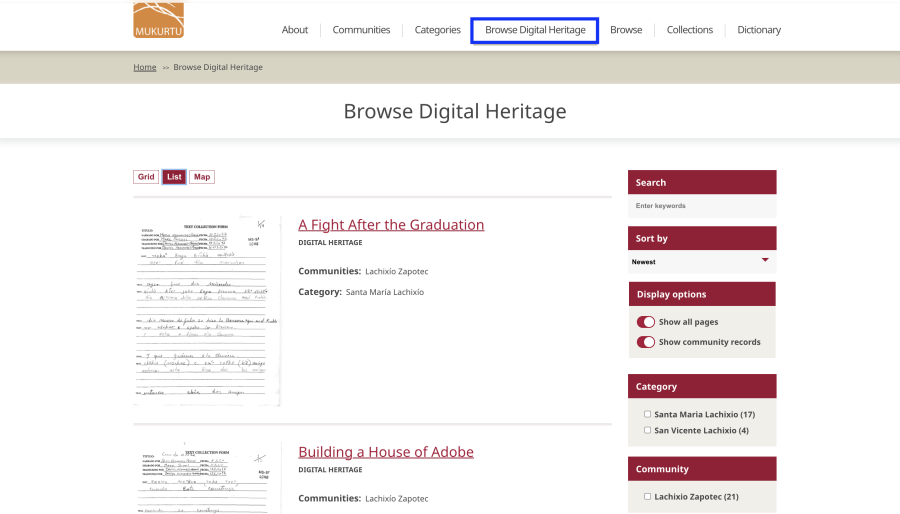Image resolution: width=900 pixels, height=514 pixels.
Task: Click the House of Adobe document thumbnail
Action: click(207, 478)
